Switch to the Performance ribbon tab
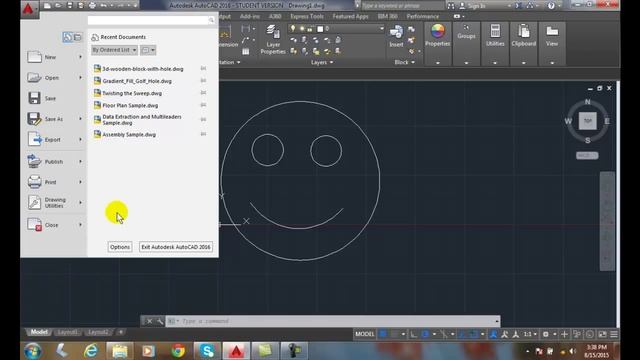This screenshot has width=640, height=360. [423, 16]
